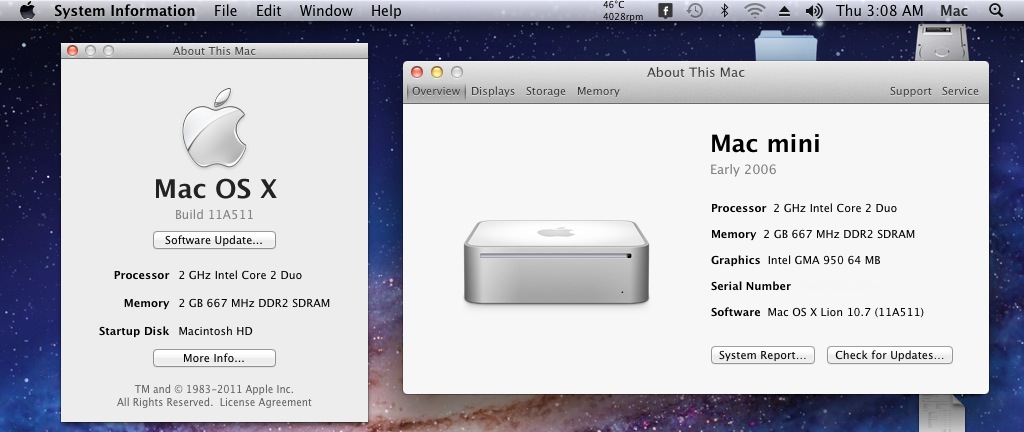Open the Window menu
Image resolution: width=1024 pixels, height=432 pixels.
(x=326, y=10)
